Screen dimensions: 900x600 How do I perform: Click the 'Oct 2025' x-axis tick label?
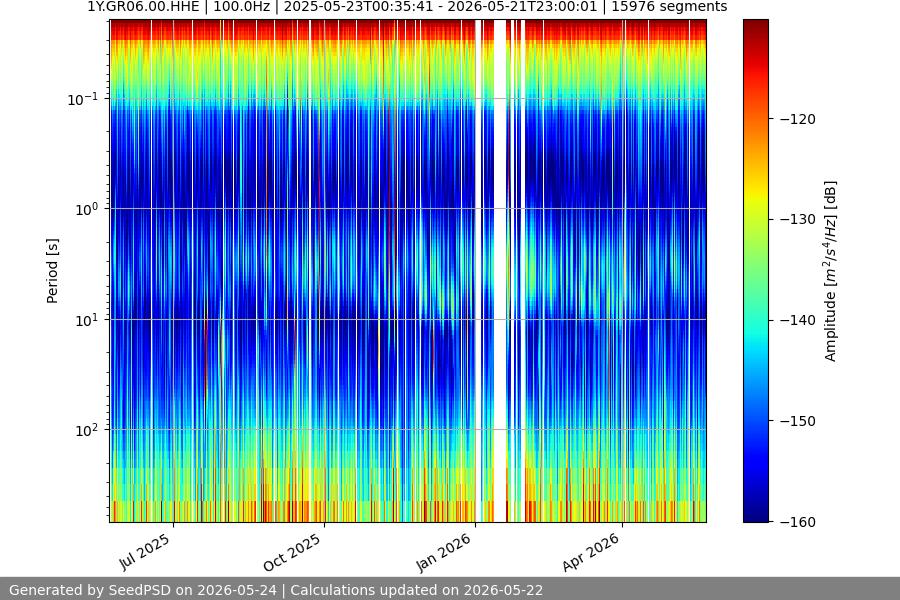(x=292, y=552)
